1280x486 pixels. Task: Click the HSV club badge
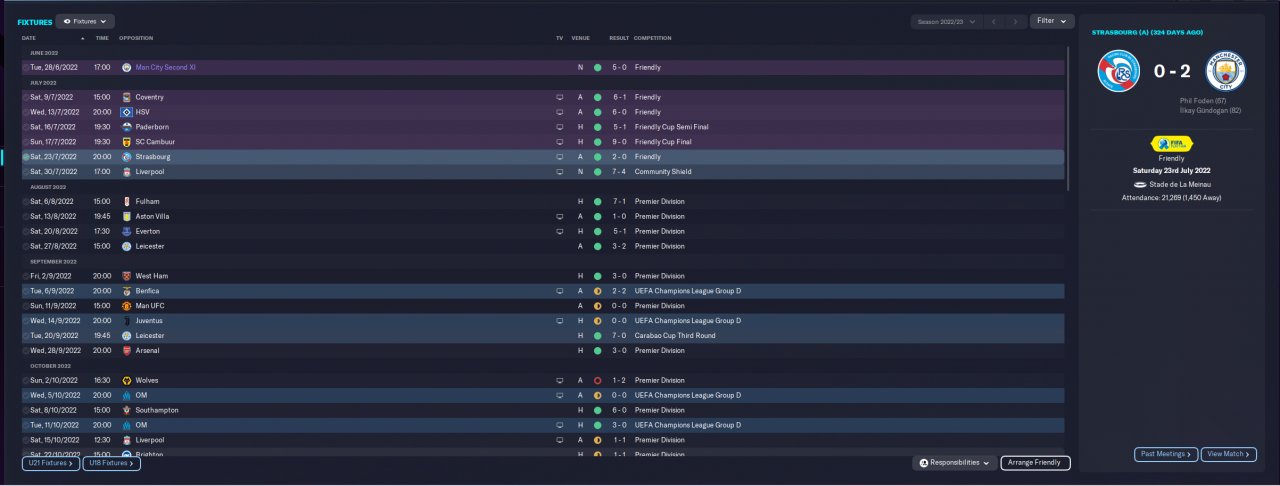(127, 112)
